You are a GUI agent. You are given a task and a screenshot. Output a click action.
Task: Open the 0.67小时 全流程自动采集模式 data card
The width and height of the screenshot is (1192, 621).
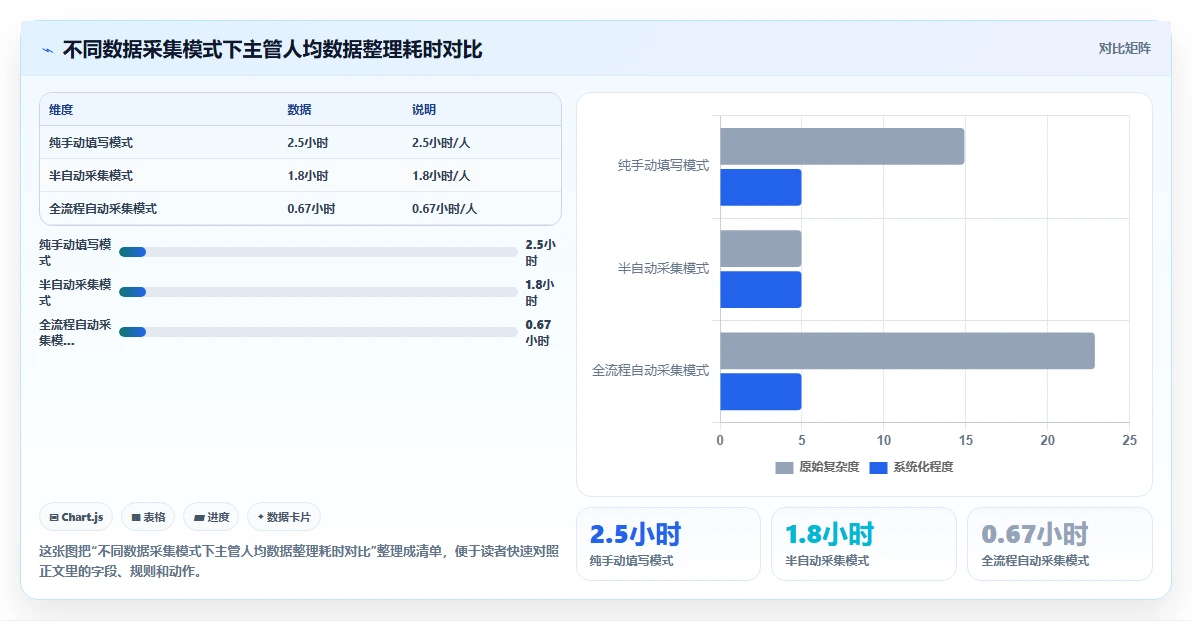tap(1060, 544)
